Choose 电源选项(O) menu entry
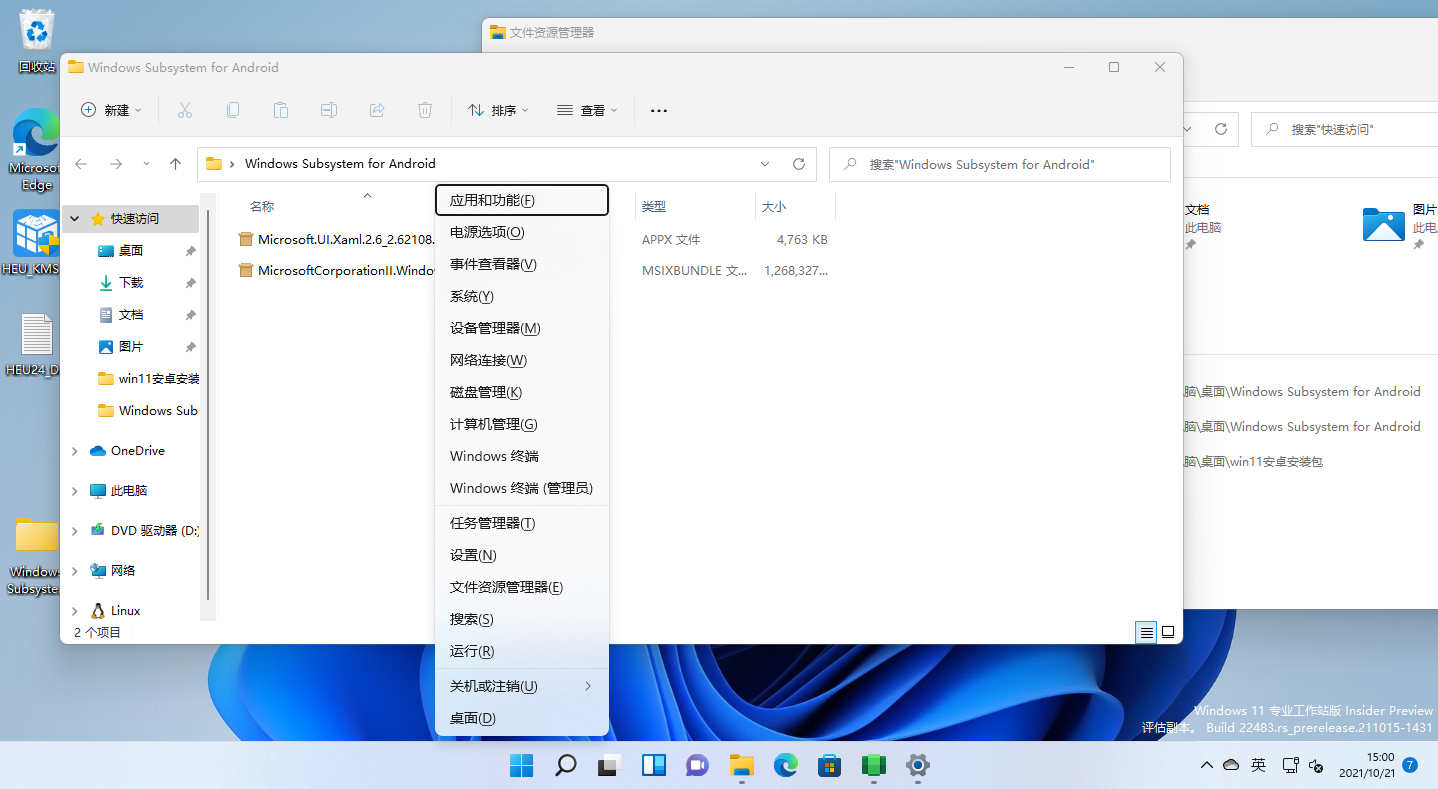The width and height of the screenshot is (1438, 789). tap(522, 232)
